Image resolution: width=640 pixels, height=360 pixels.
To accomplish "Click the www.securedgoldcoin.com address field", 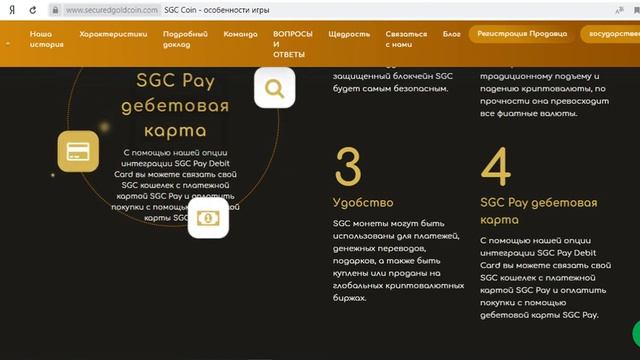I will click(x=112, y=10).
